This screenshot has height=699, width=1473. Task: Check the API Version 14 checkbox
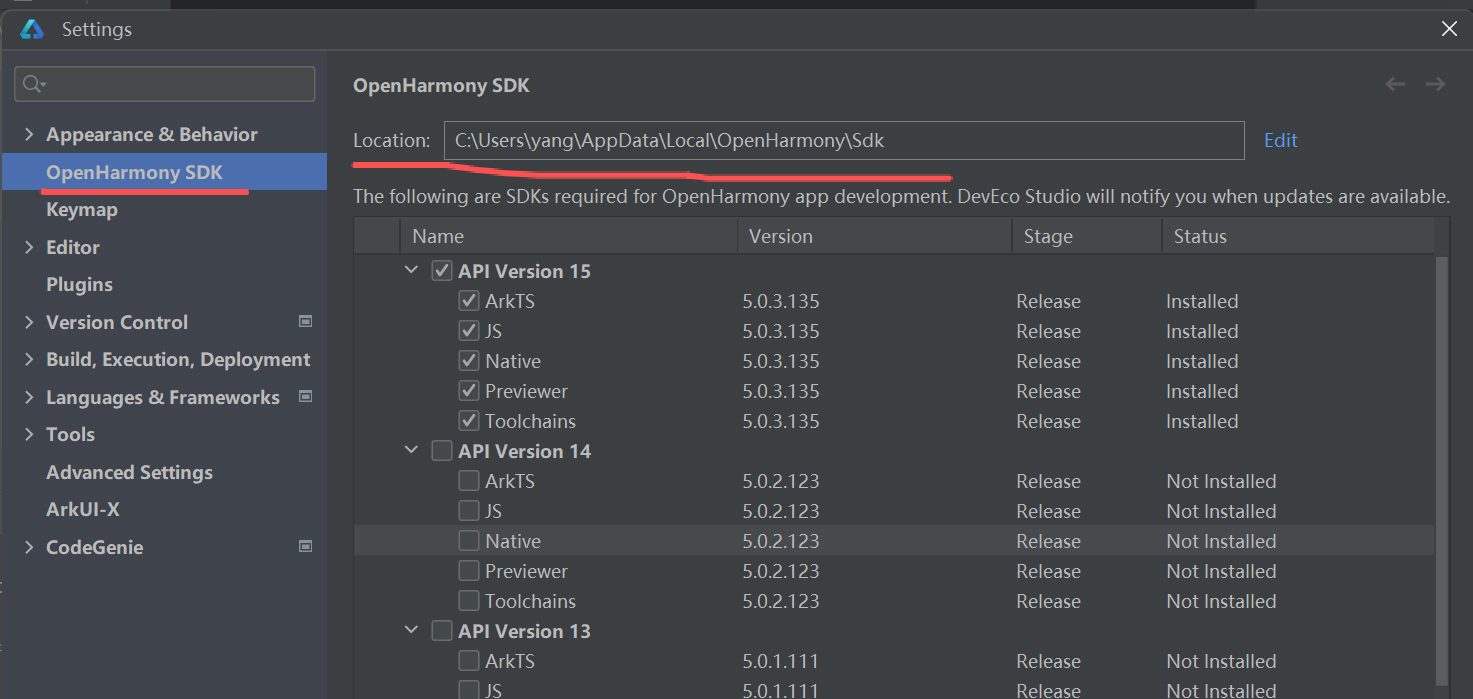[441, 451]
